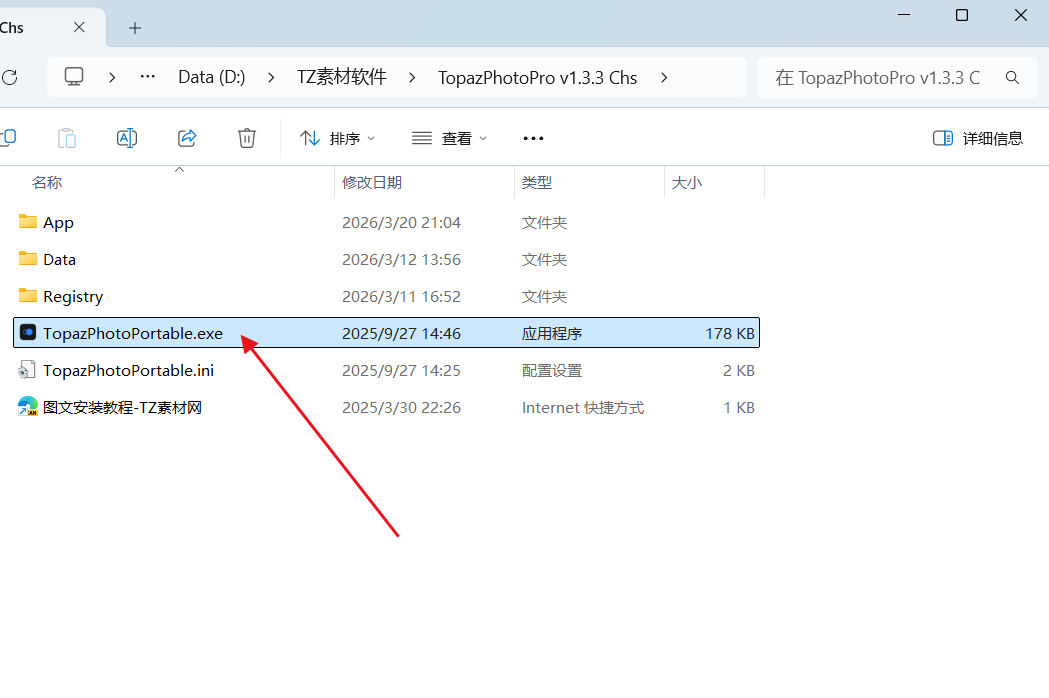Go to Data (D:) in breadcrumb

tap(211, 78)
